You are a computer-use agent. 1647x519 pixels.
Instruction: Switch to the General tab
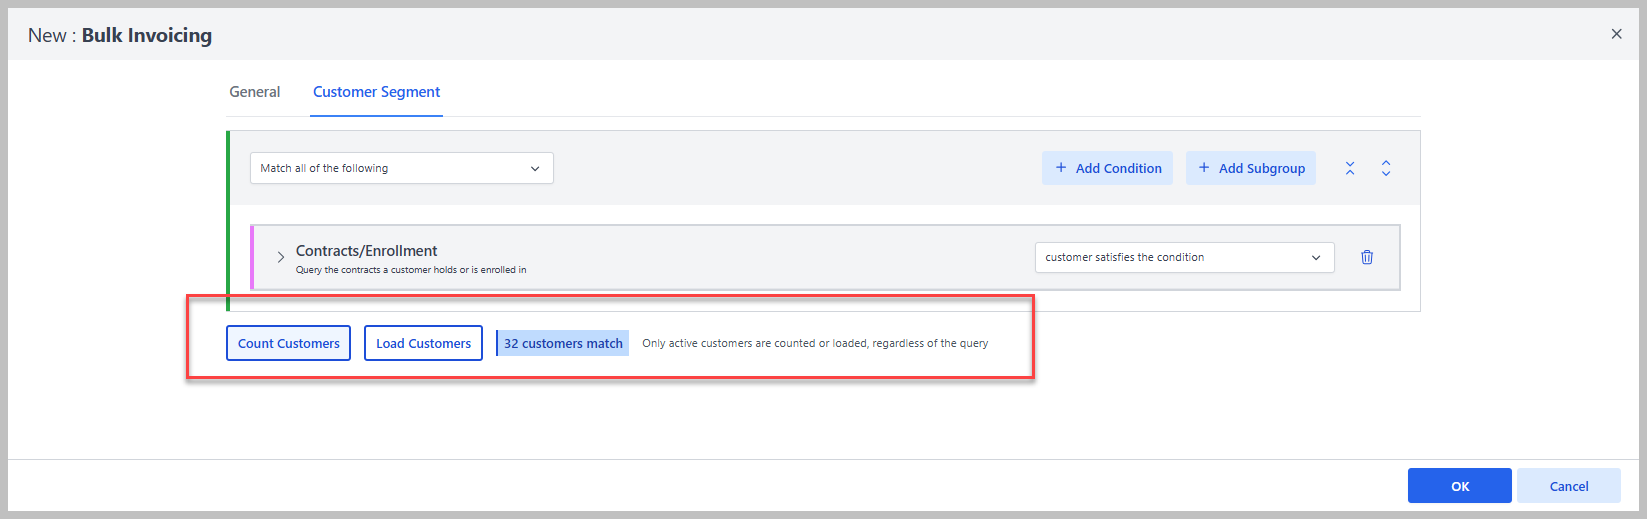coord(255,92)
